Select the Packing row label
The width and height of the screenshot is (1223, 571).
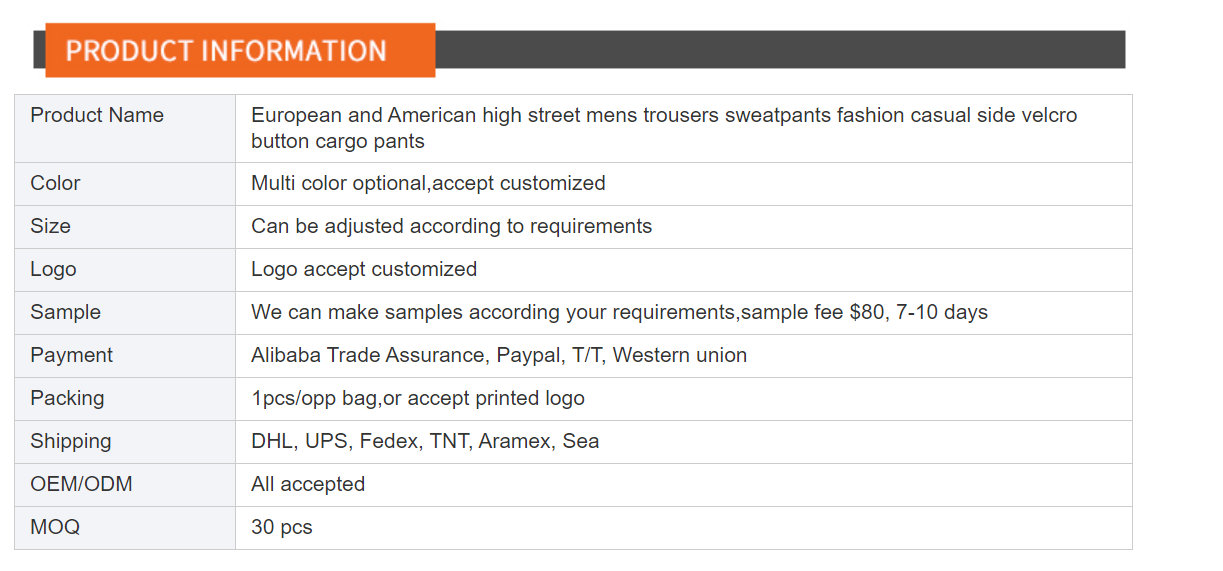tap(67, 398)
